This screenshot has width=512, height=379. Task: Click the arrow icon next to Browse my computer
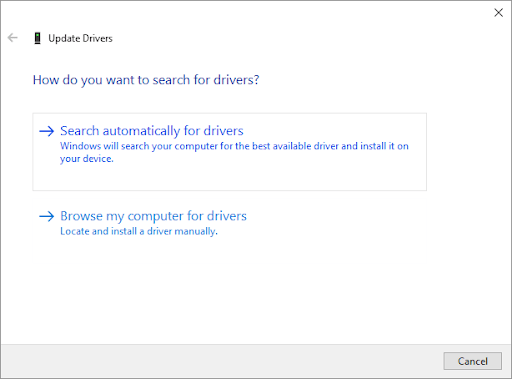coord(46,216)
